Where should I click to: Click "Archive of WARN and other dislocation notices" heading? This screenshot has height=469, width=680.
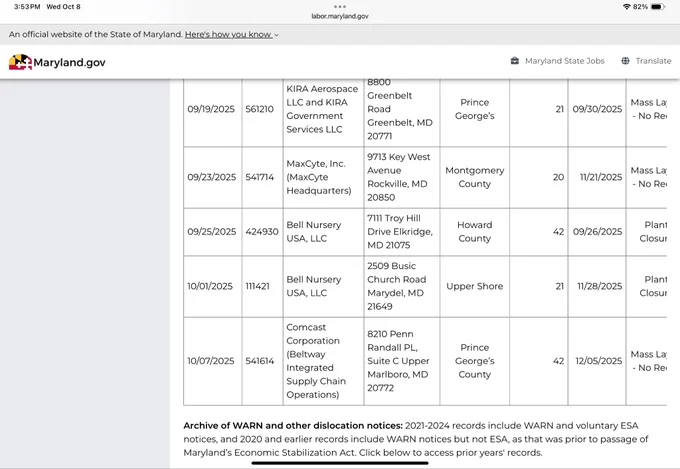tap(293, 426)
